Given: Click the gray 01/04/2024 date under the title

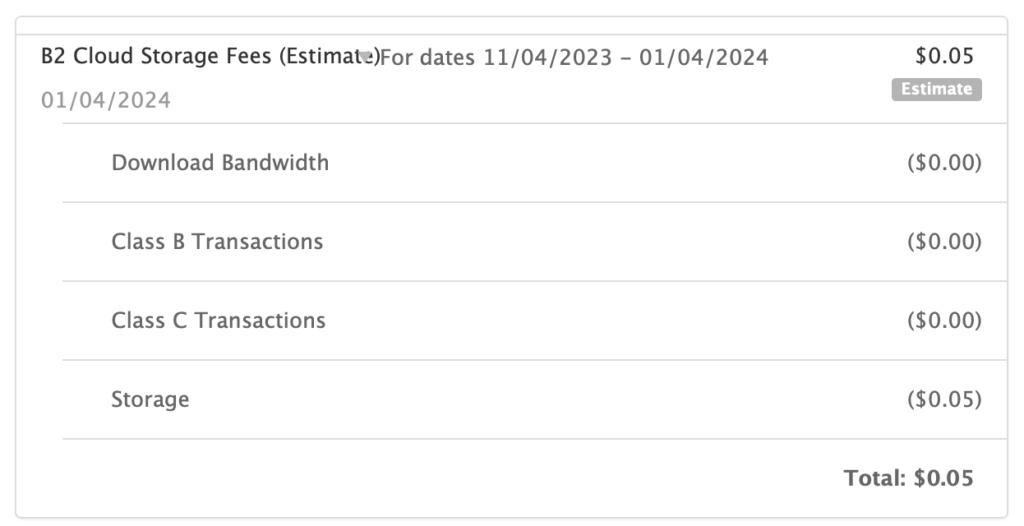Looking at the screenshot, I should click(x=106, y=100).
